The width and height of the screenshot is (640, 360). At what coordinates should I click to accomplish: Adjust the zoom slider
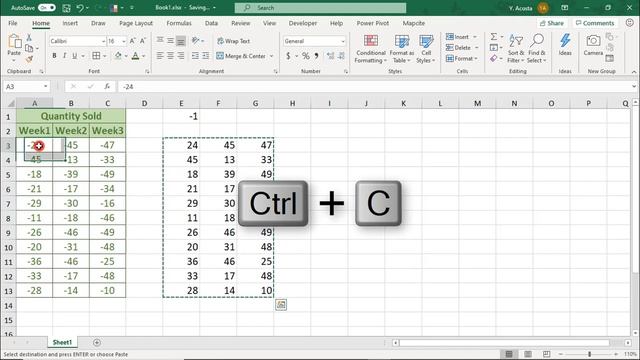tap(589, 354)
